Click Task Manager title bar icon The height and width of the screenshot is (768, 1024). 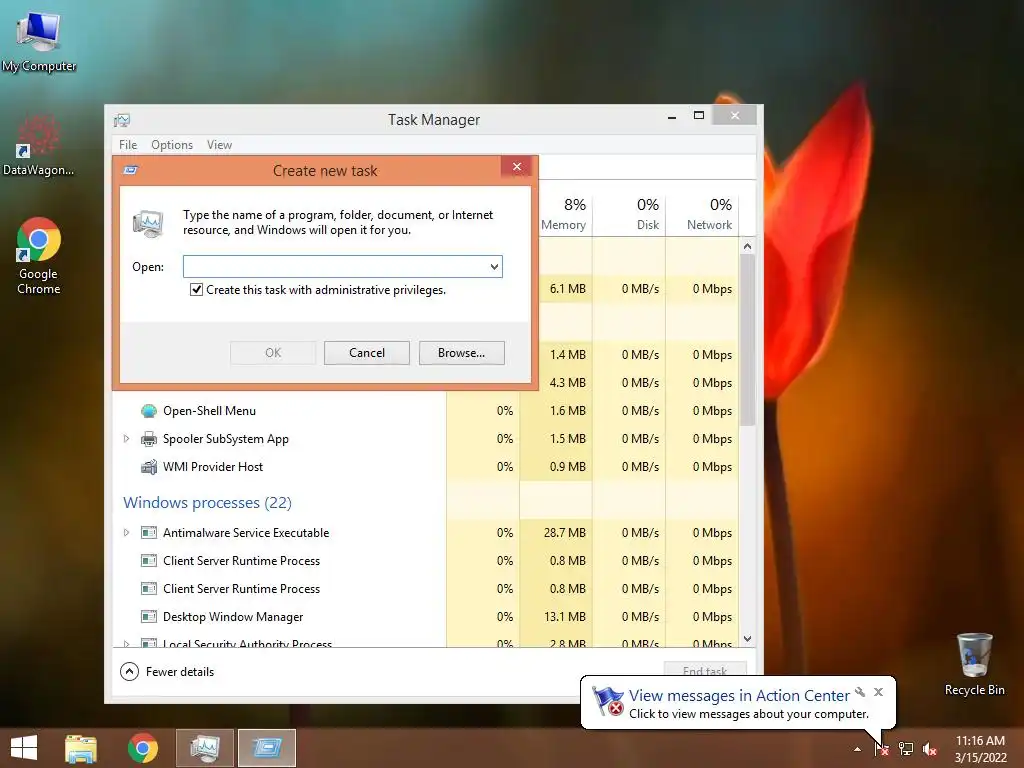122,120
